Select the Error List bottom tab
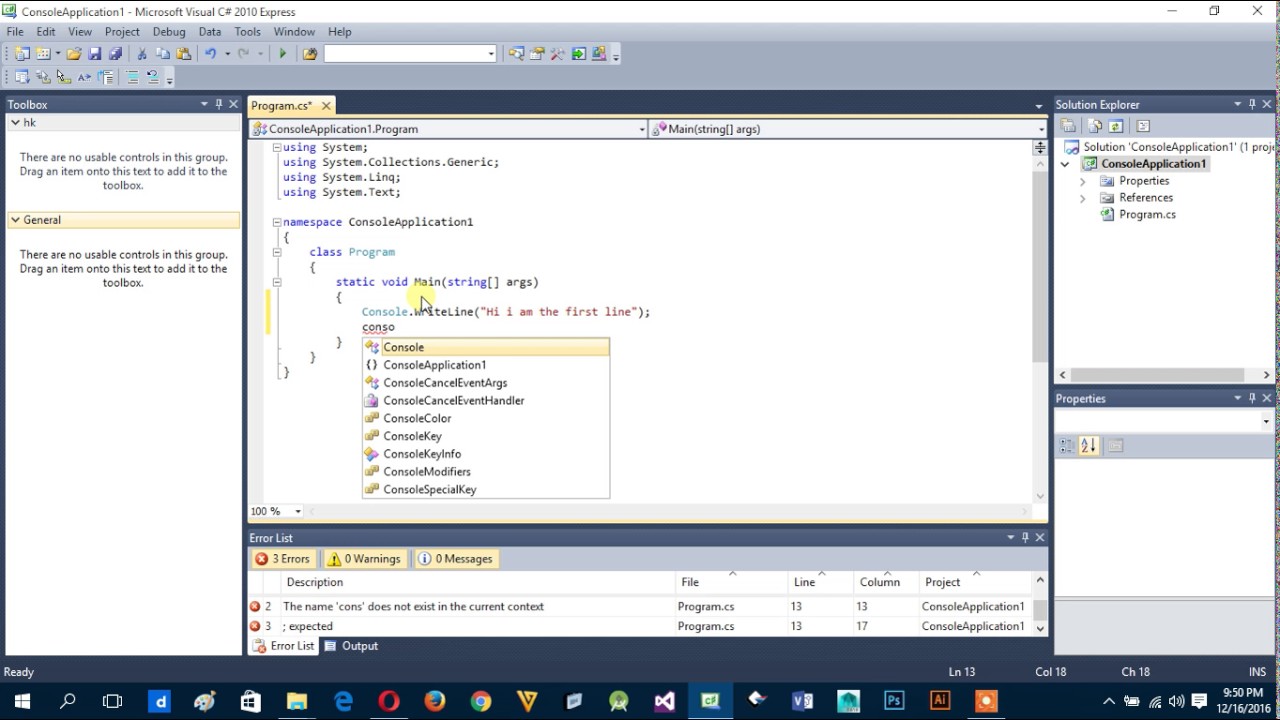The image size is (1280, 720). pyautogui.click(x=283, y=646)
